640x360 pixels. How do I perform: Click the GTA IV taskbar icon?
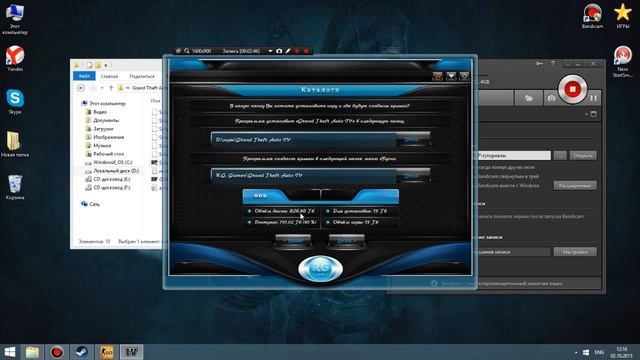[131, 352]
